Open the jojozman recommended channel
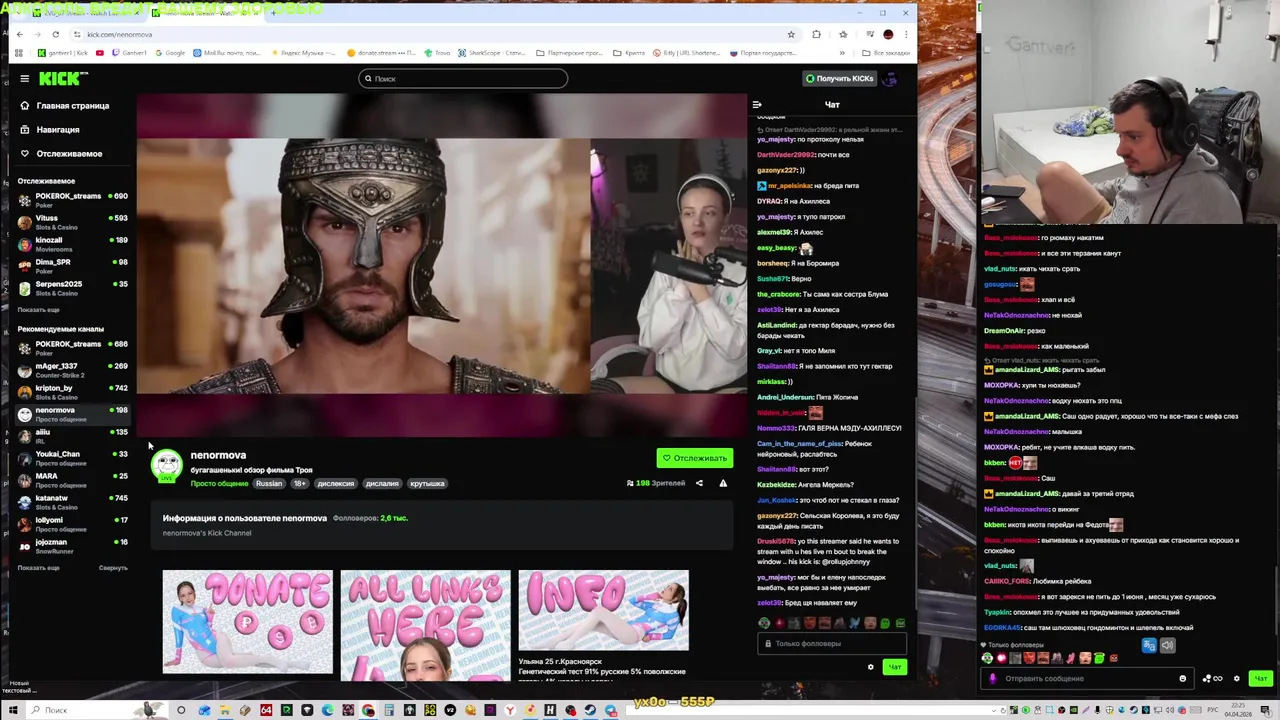This screenshot has height=720, width=1280. point(72,545)
